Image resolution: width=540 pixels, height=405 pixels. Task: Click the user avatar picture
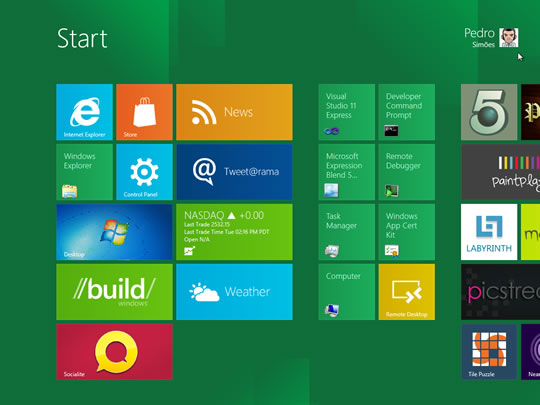pos(509,38)
